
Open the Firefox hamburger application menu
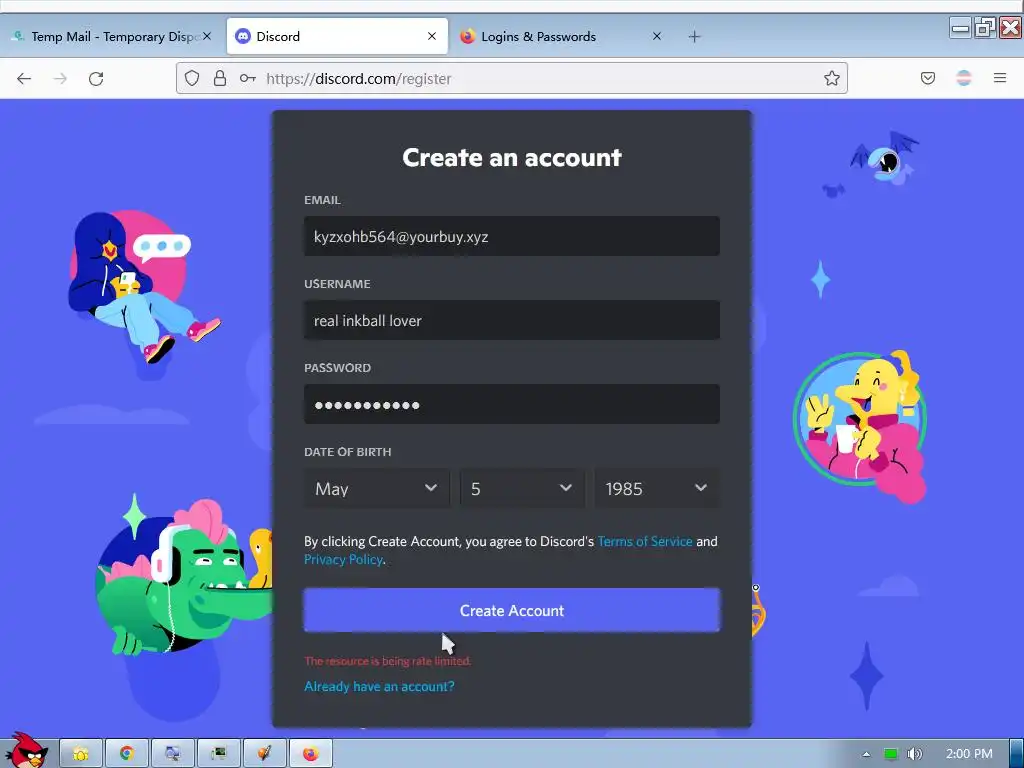(1000, 78)
